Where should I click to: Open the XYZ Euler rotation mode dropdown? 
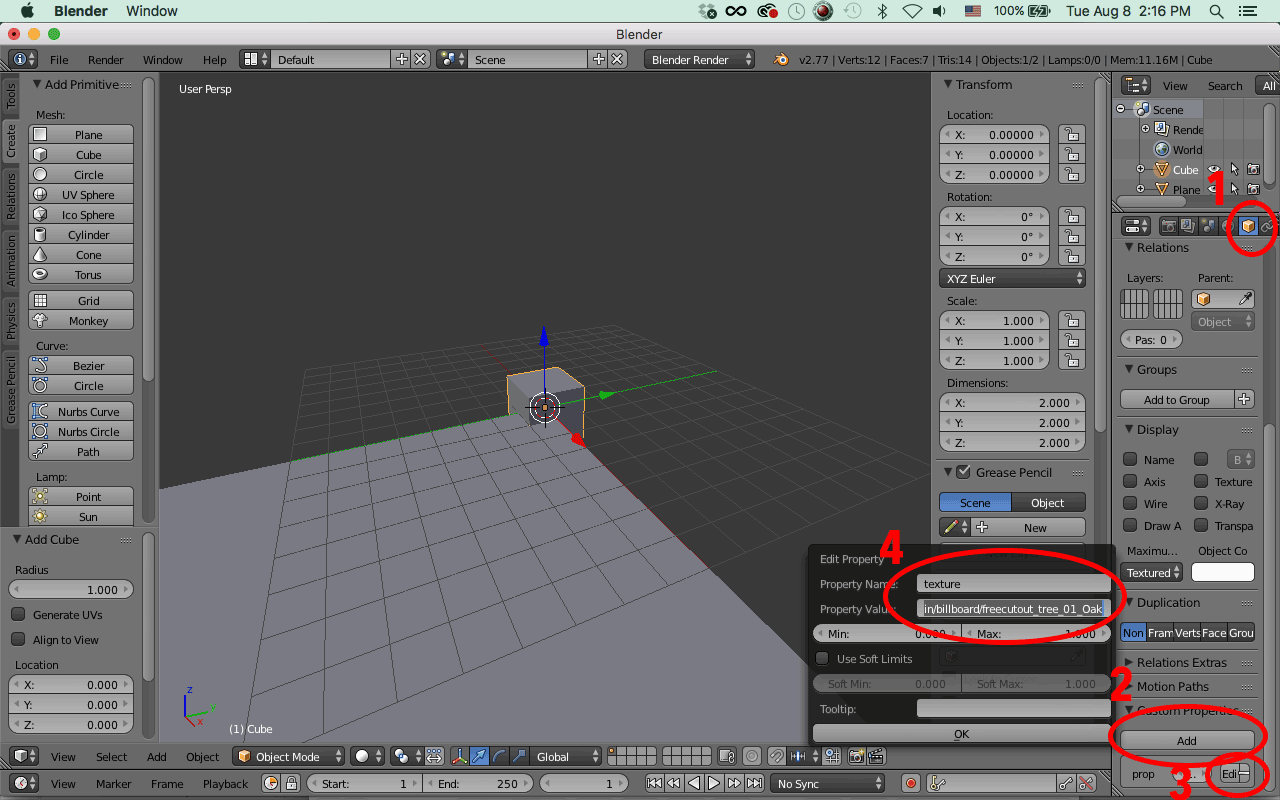(x=1013, y=278)
